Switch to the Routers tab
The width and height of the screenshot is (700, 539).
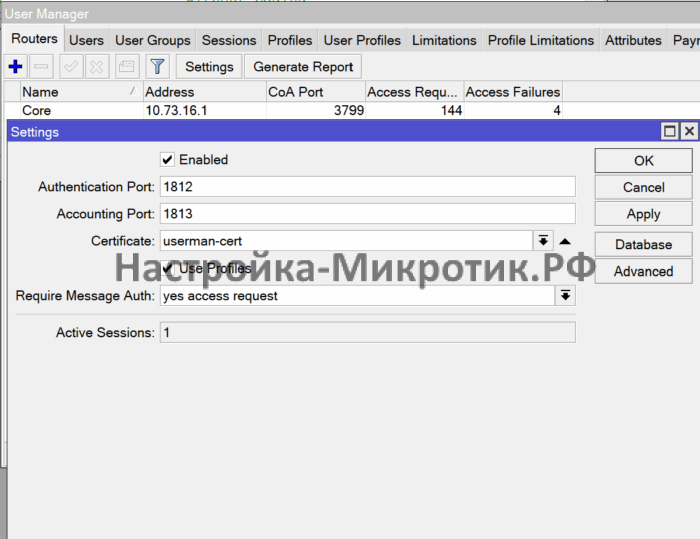pyautogui.click(x=34, y=39)
